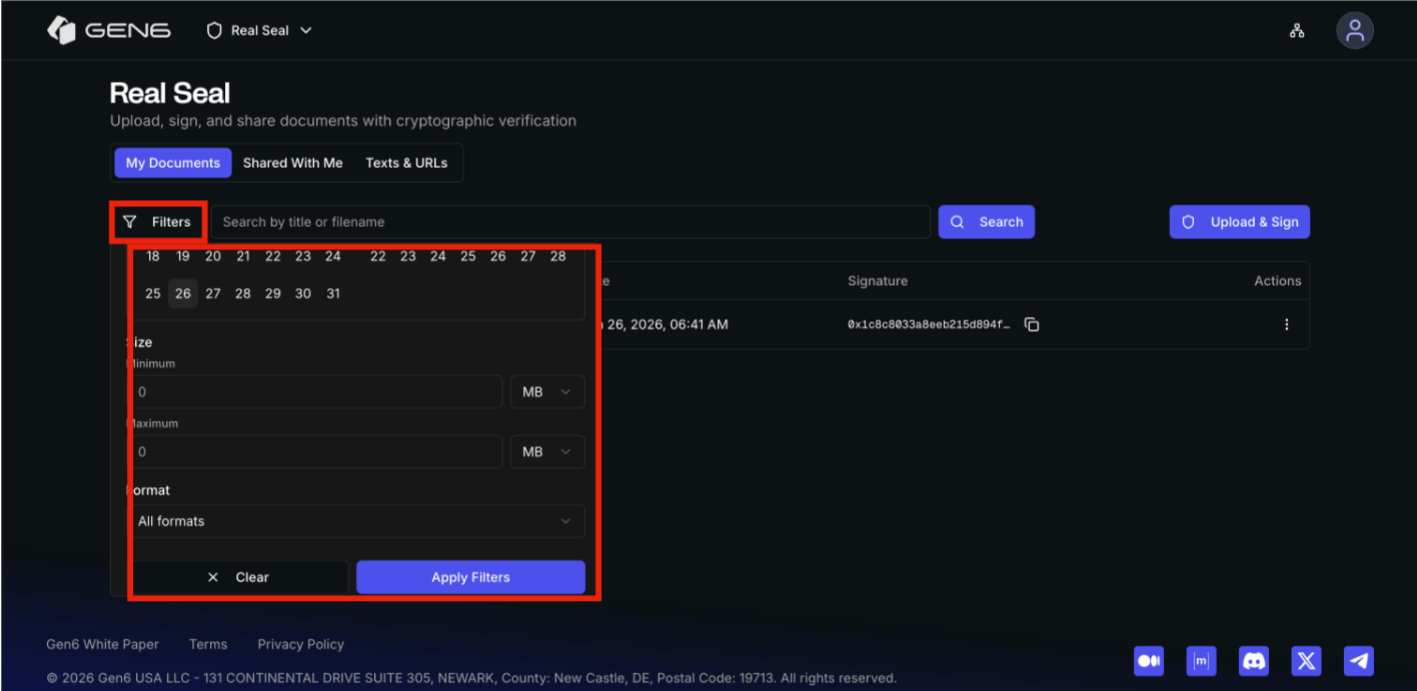Image resolution: width=1417 pixels, height=691 pixels.
Task: Click the search by title input field
Action: [570, 222]
